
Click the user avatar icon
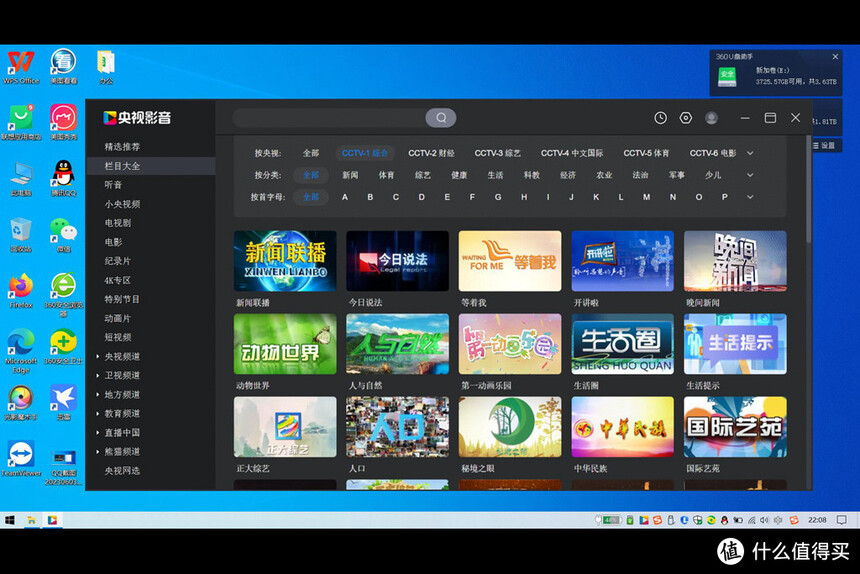(711, 118)
